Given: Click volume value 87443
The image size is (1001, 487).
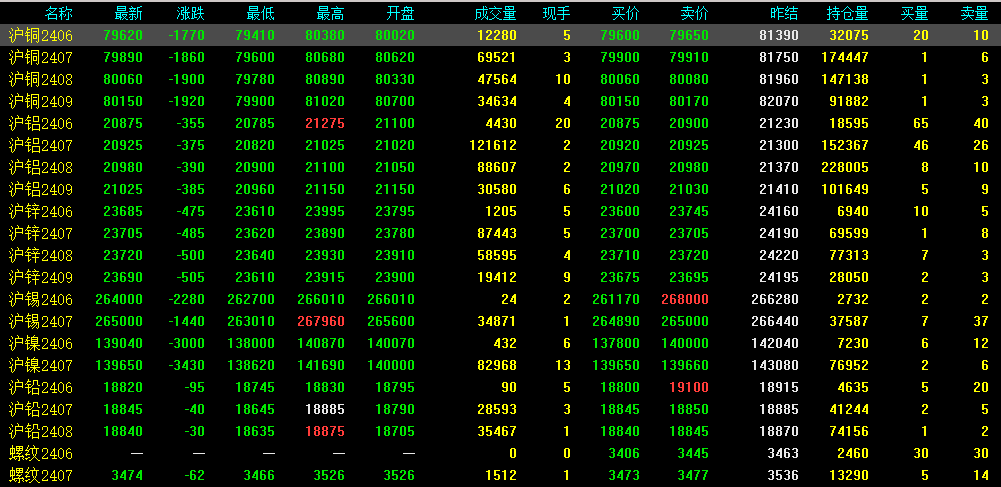Looking at the screenshot, I should [497, 233].
